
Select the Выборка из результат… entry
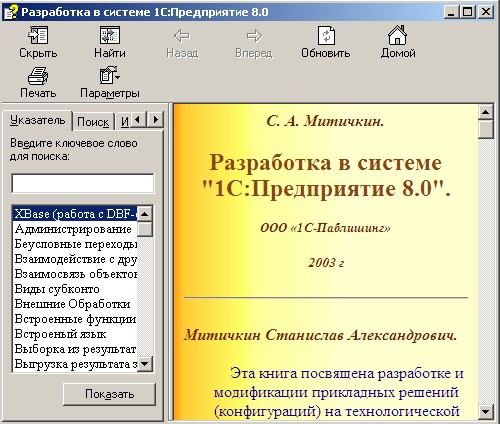tap(75, 349)
